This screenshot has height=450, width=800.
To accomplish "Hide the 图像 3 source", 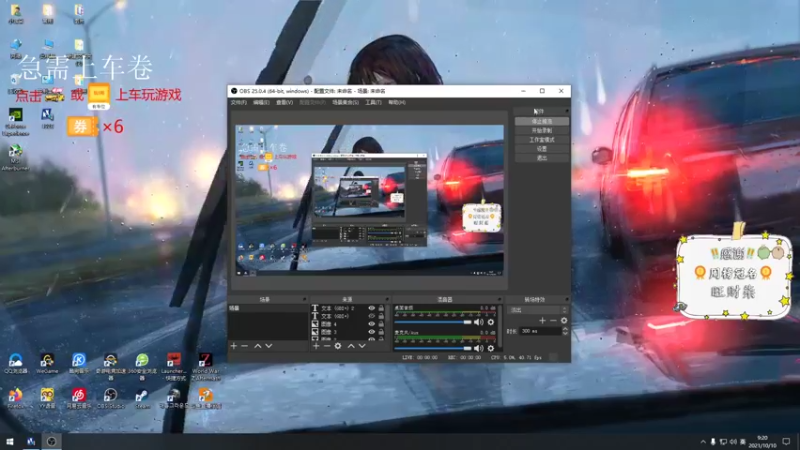I will (x=371, y=332).
